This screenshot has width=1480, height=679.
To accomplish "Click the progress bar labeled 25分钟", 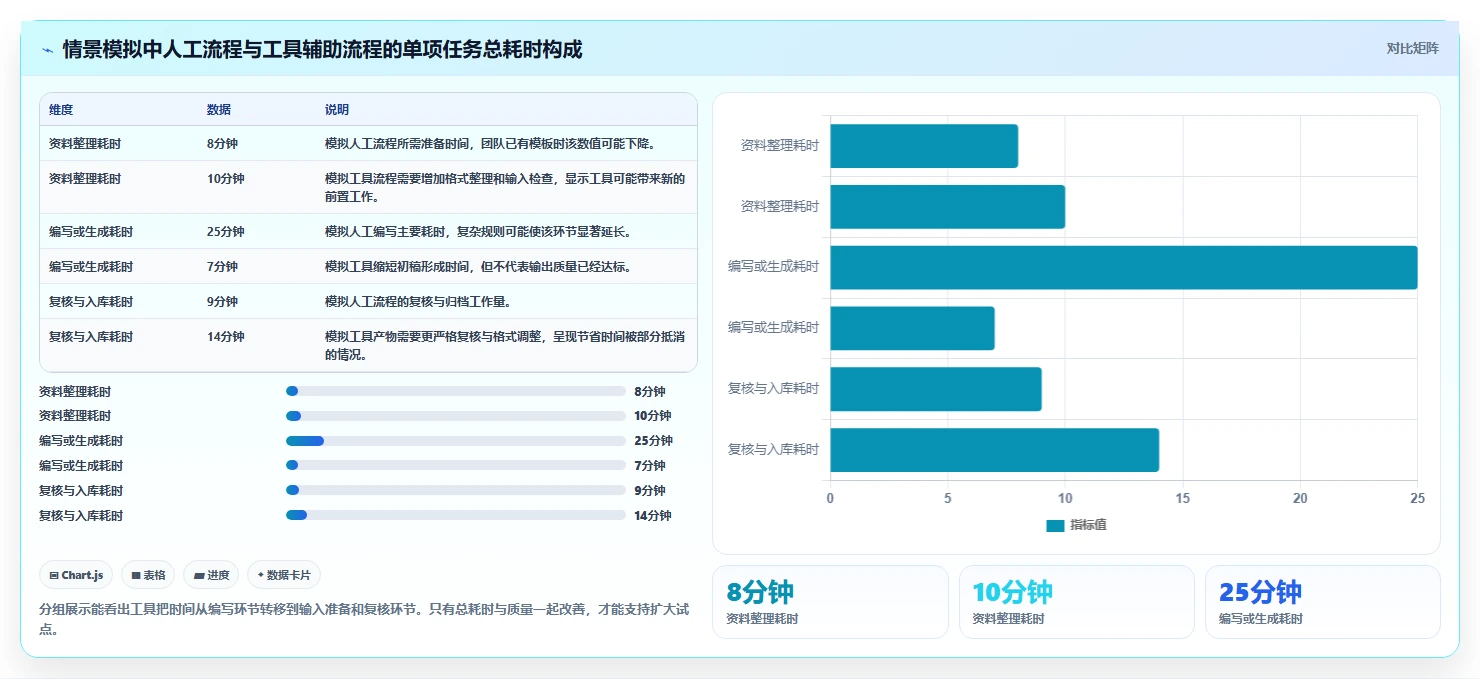I will point(456,441).
